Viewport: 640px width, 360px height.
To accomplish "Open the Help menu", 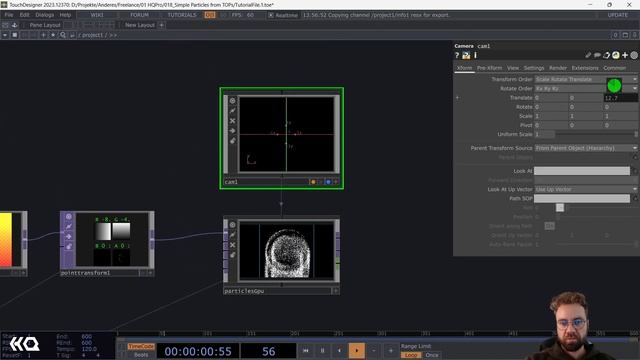I will 65,15.
